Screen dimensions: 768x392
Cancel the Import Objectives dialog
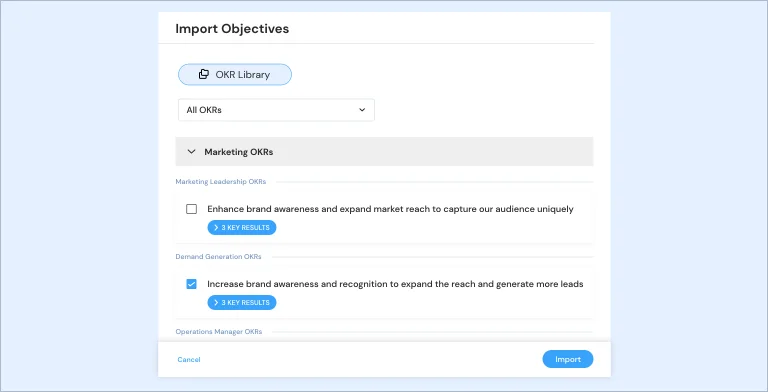(189, 360)
